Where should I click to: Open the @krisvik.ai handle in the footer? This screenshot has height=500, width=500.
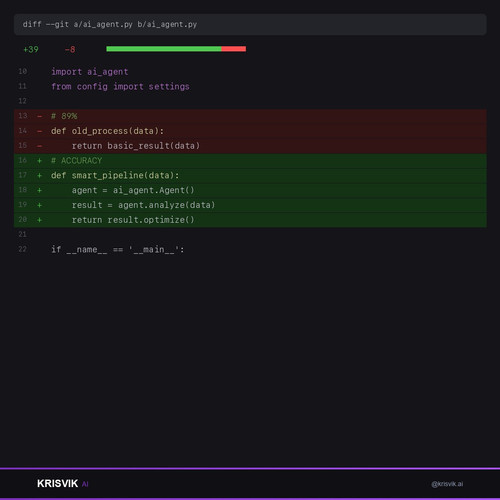coord(447,484)
